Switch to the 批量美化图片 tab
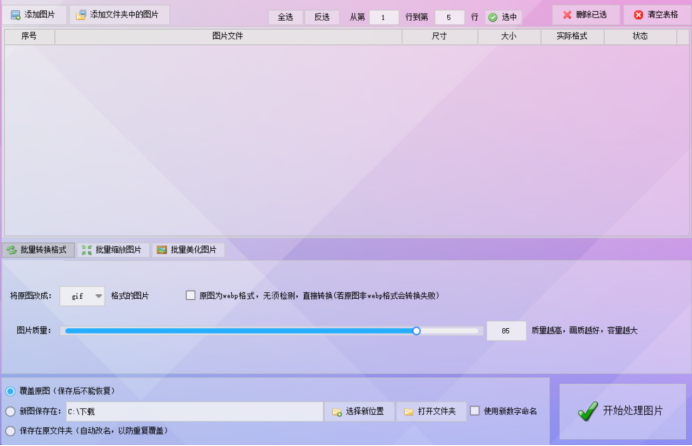692x446 pixels. click(x=188, y=250)
